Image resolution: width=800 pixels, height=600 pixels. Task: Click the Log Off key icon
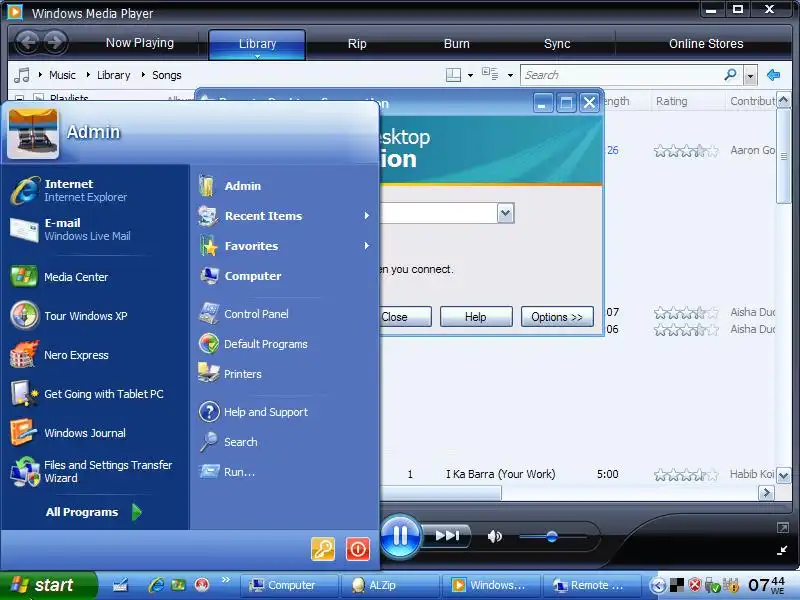(x=323, y=549)
